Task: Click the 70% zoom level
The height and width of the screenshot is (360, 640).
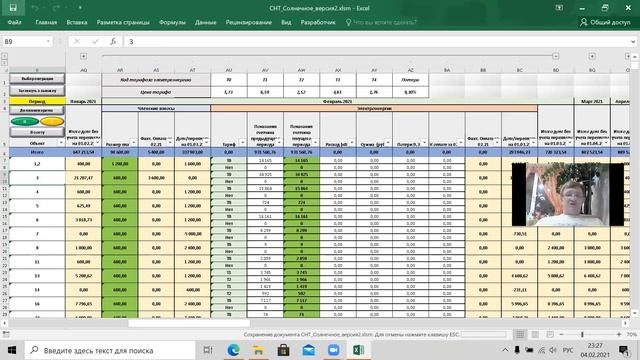Action: click(x=631, y=335)
